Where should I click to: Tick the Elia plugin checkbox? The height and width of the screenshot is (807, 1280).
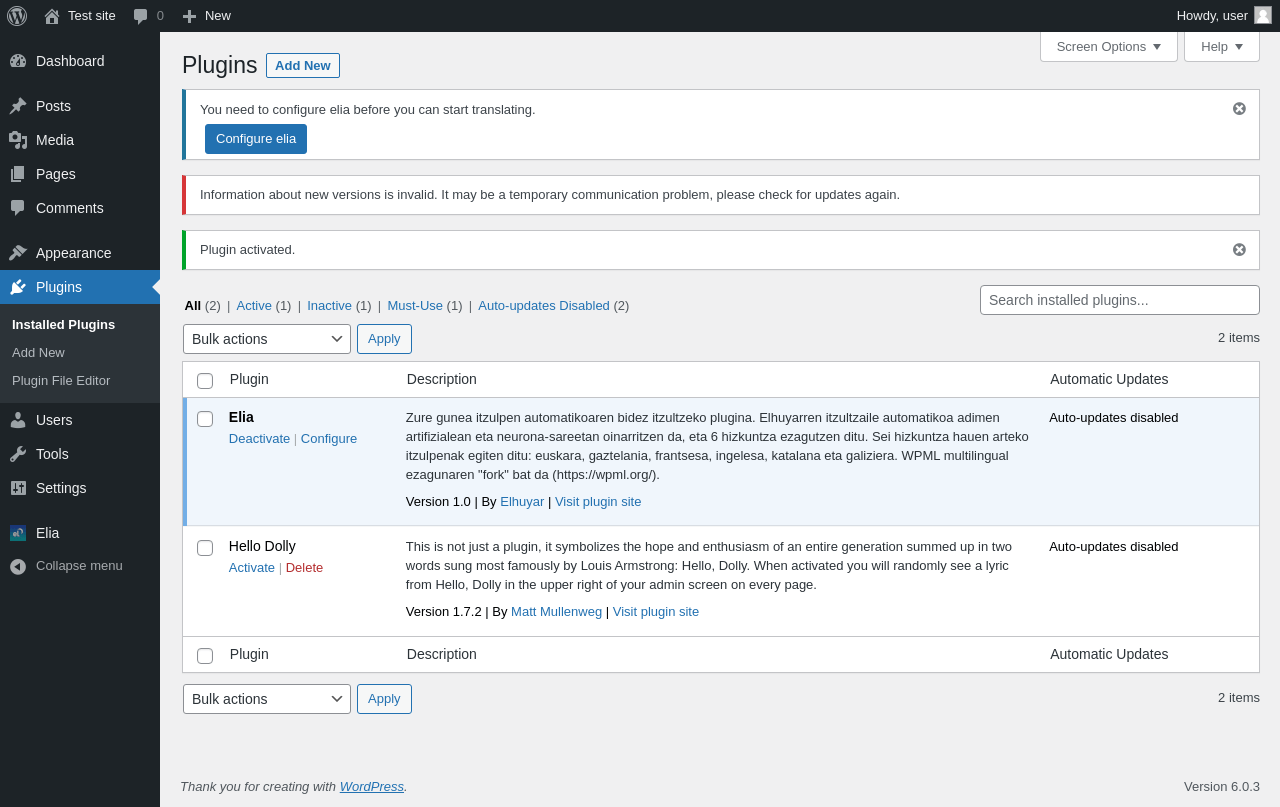click(x=205, y=419)
